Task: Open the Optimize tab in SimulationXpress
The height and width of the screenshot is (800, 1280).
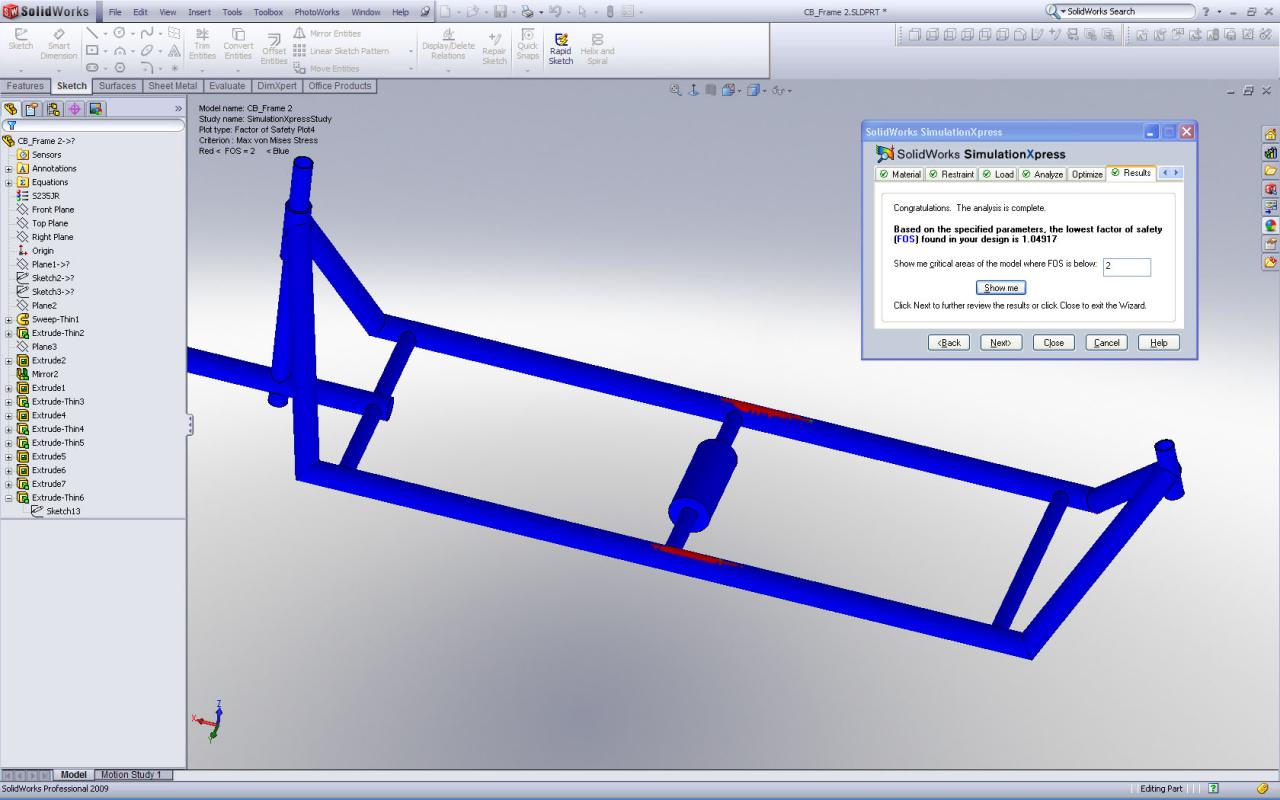Action: point(1087,174)
